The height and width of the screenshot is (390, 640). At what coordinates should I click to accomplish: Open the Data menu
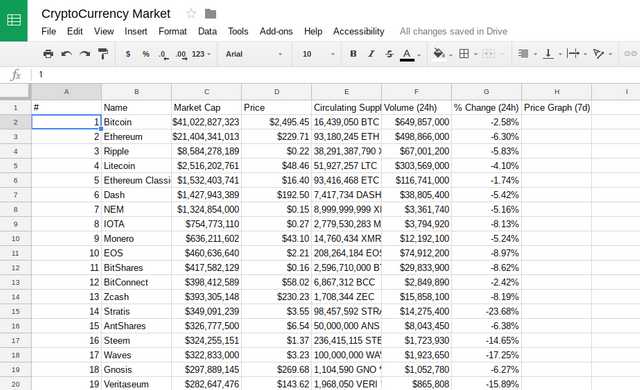(x=207, y=31)
